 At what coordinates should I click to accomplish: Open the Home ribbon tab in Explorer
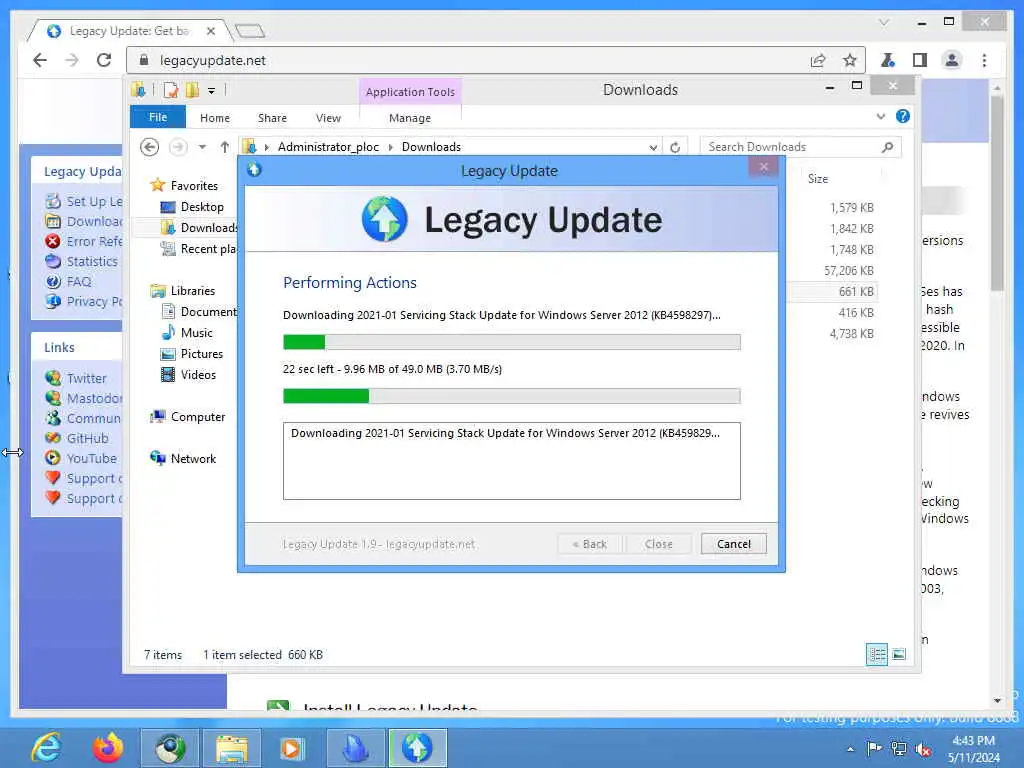tap(215, 118)
